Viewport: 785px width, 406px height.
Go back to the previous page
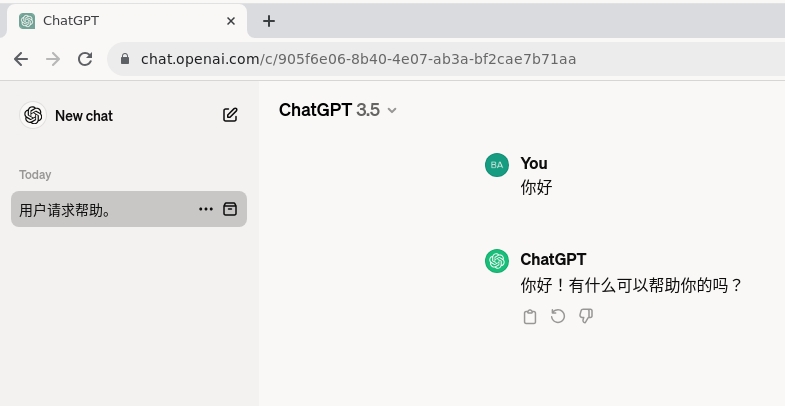pyautogui.click(x=21, y=59)
